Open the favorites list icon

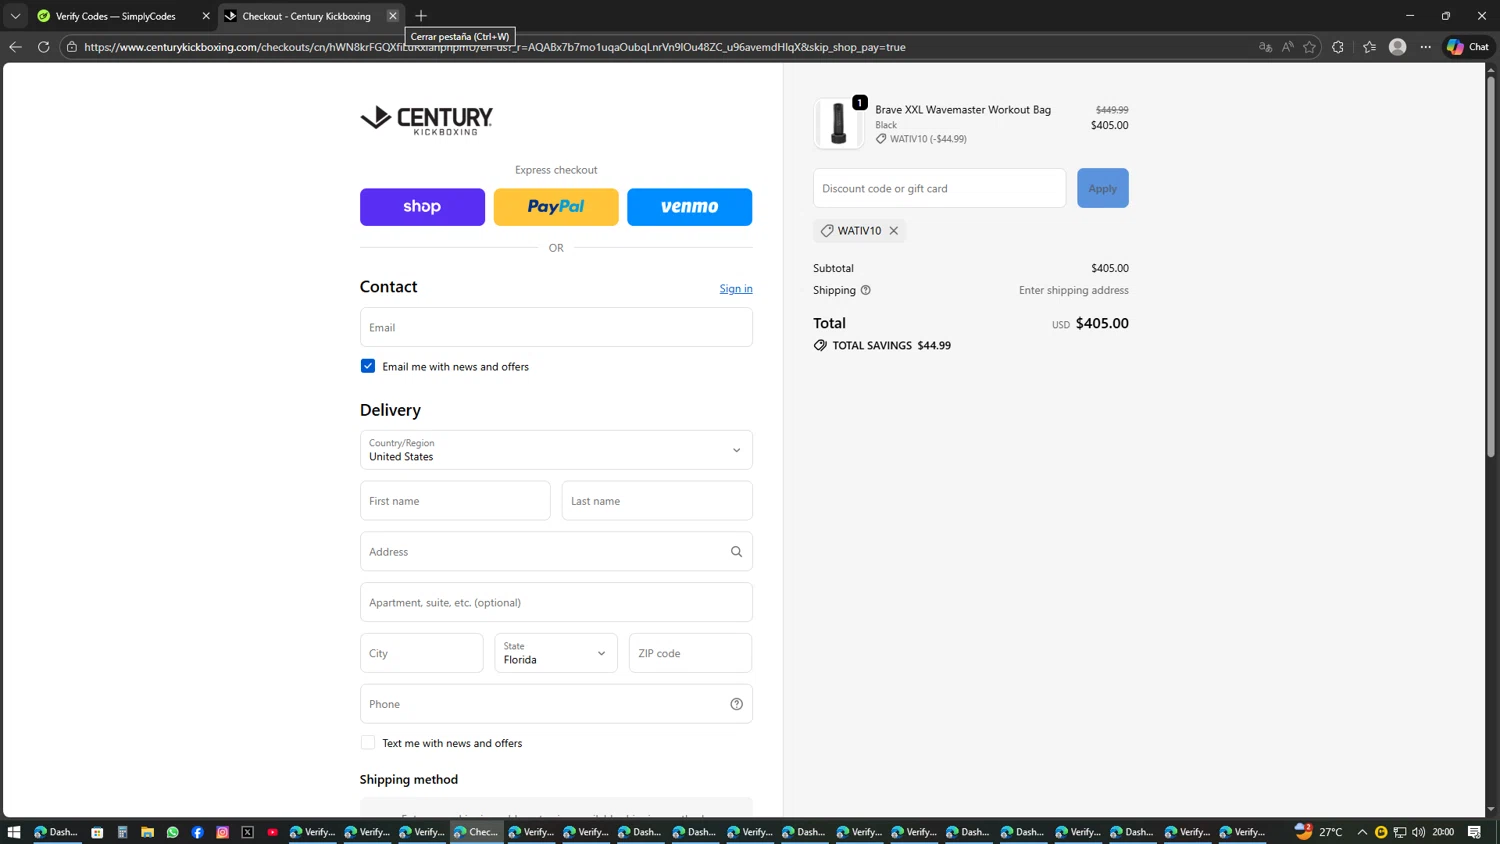pyautogui.click(x=1370, y=47)
